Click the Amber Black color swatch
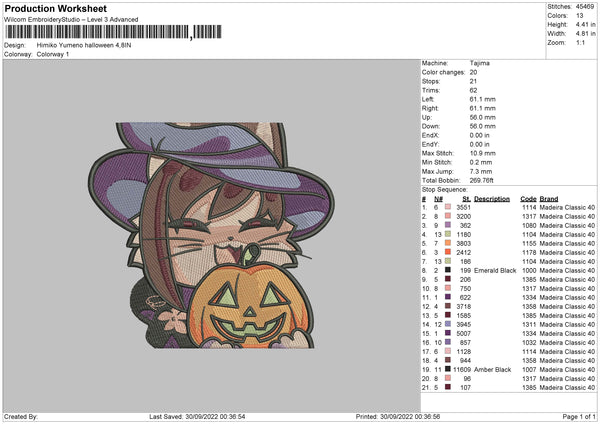600x424 pixels. click(449, 369)
